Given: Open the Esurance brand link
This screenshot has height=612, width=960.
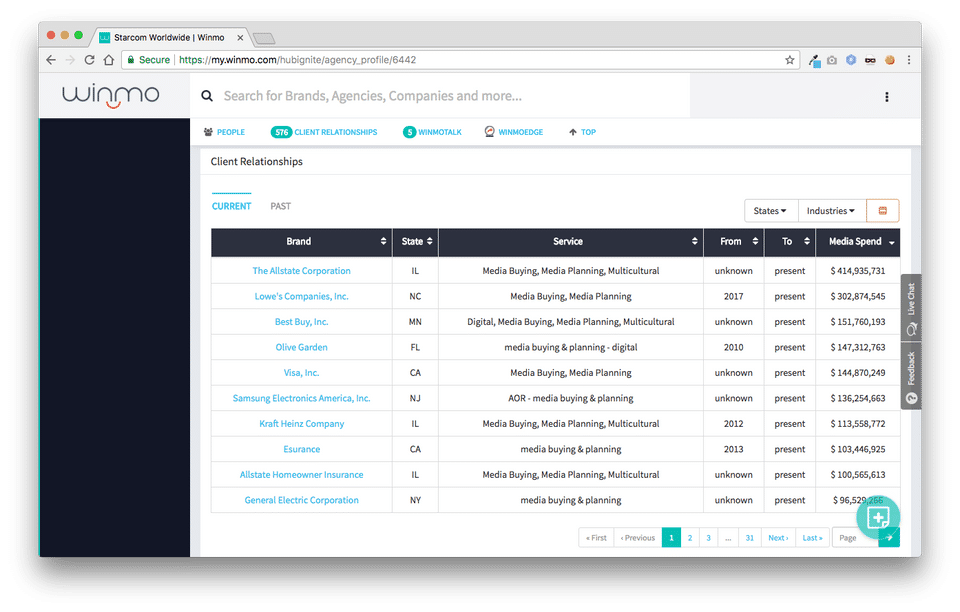Looking at the screenshot, I should coord(301,449).
